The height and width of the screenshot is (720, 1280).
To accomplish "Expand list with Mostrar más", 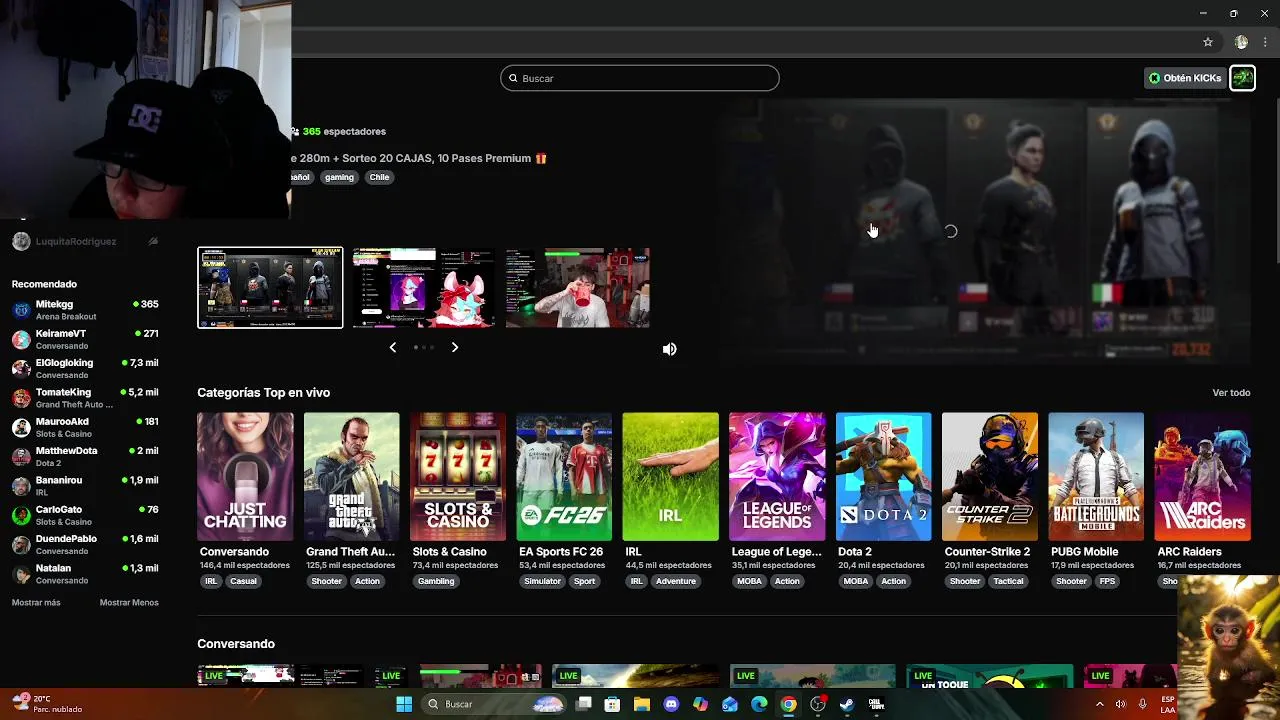I will tap(36, 603).
